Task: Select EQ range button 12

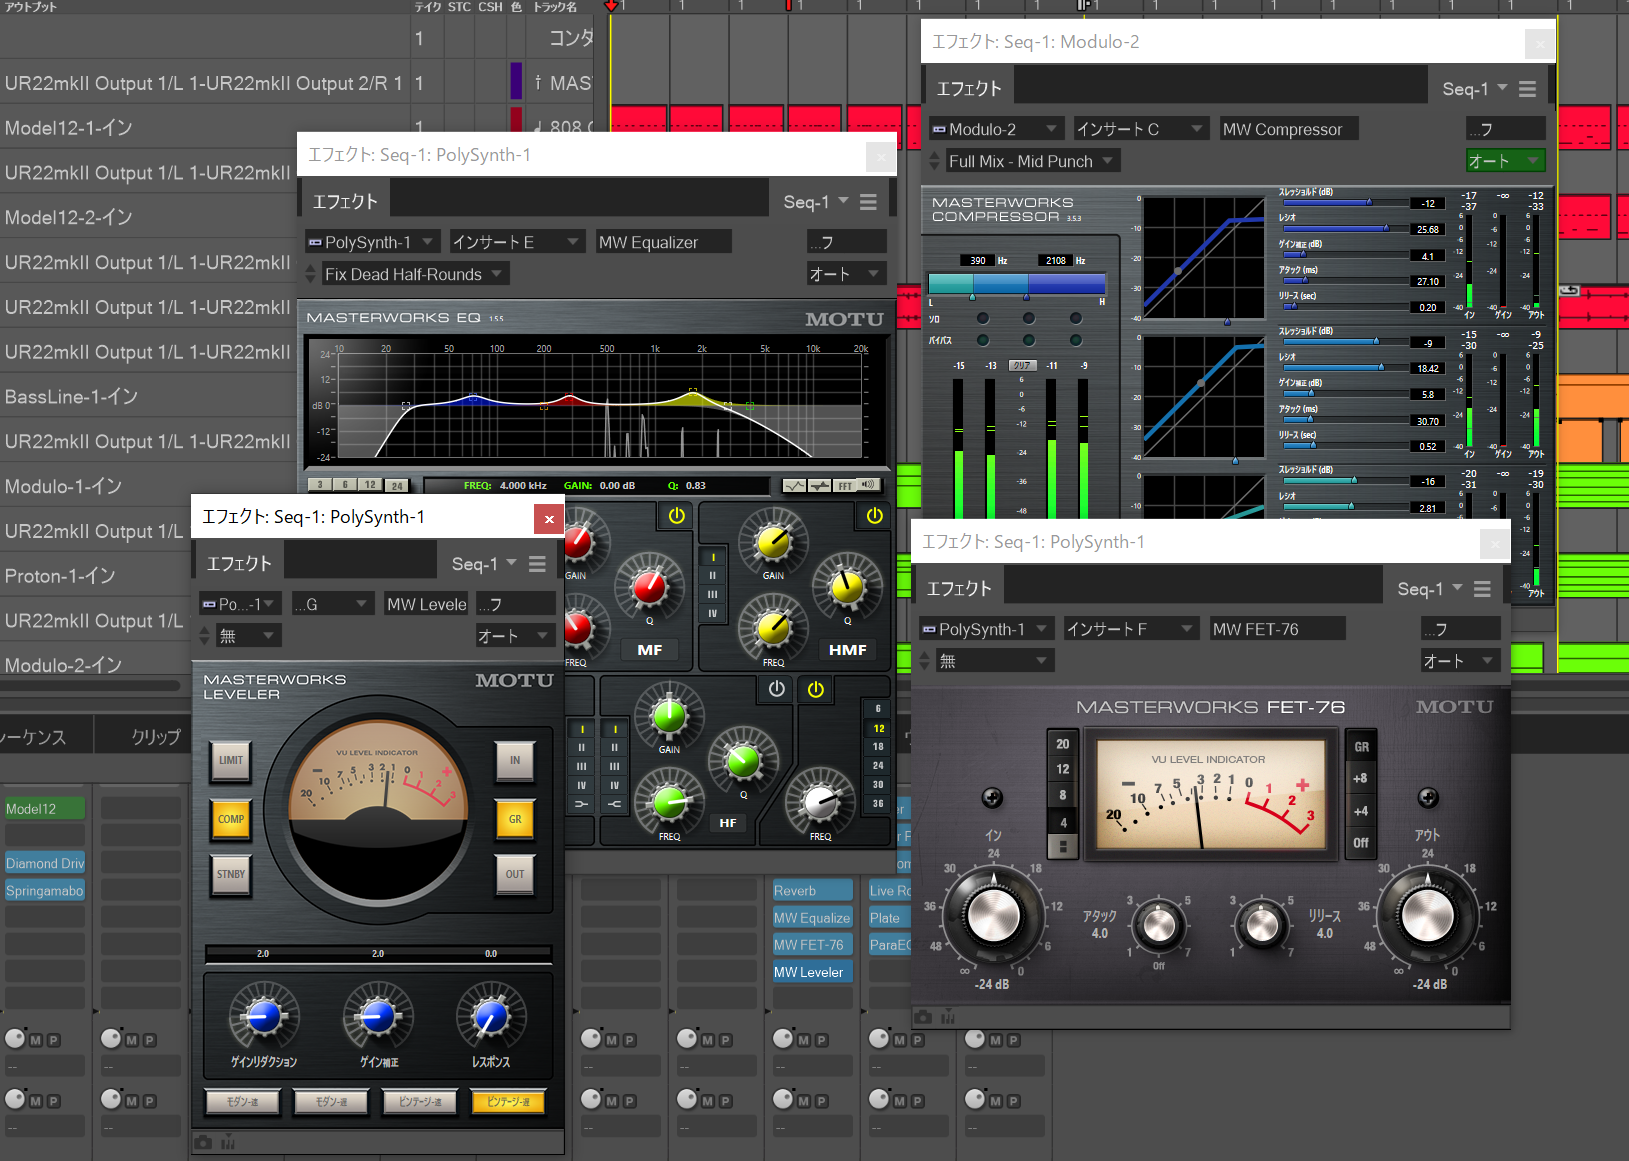Action: (x=370, y=485)
